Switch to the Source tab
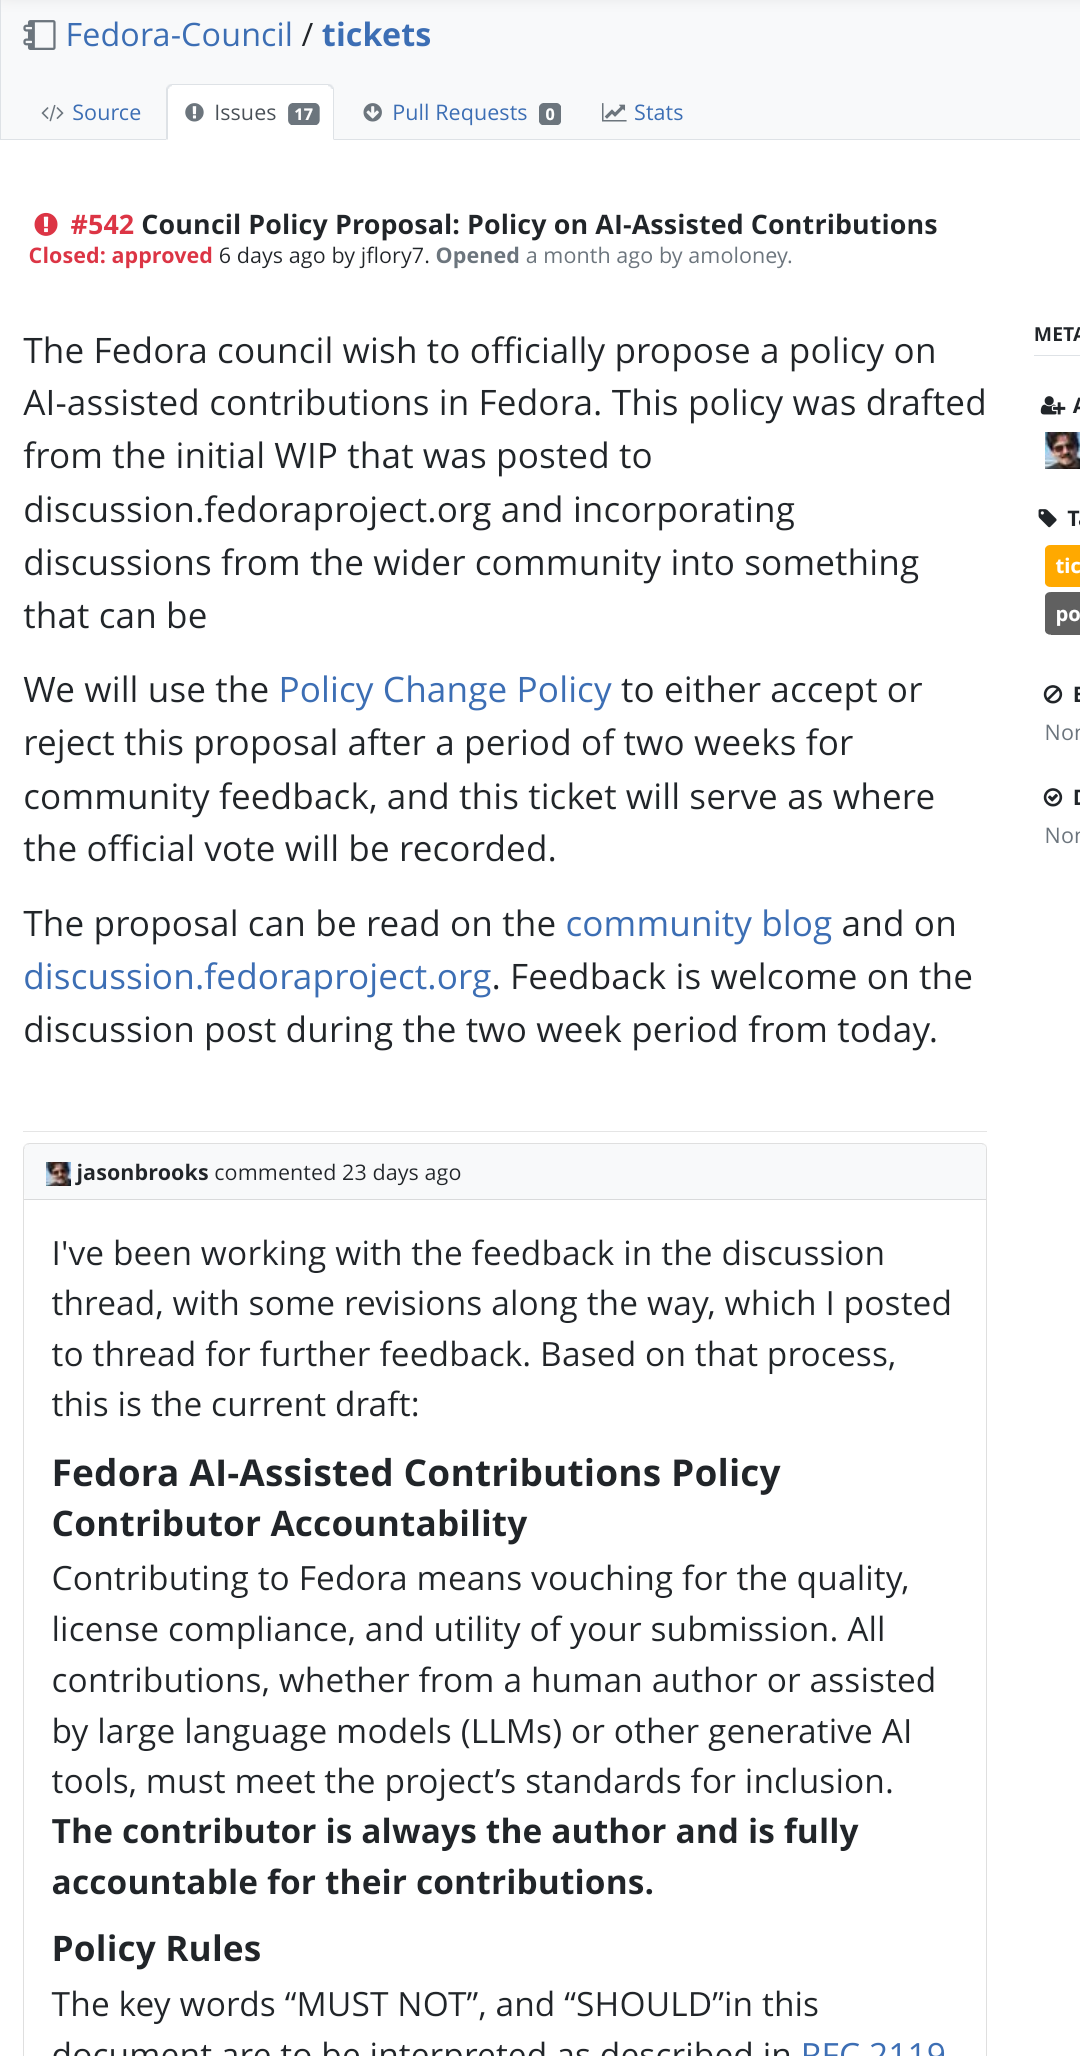 [91, 113]
